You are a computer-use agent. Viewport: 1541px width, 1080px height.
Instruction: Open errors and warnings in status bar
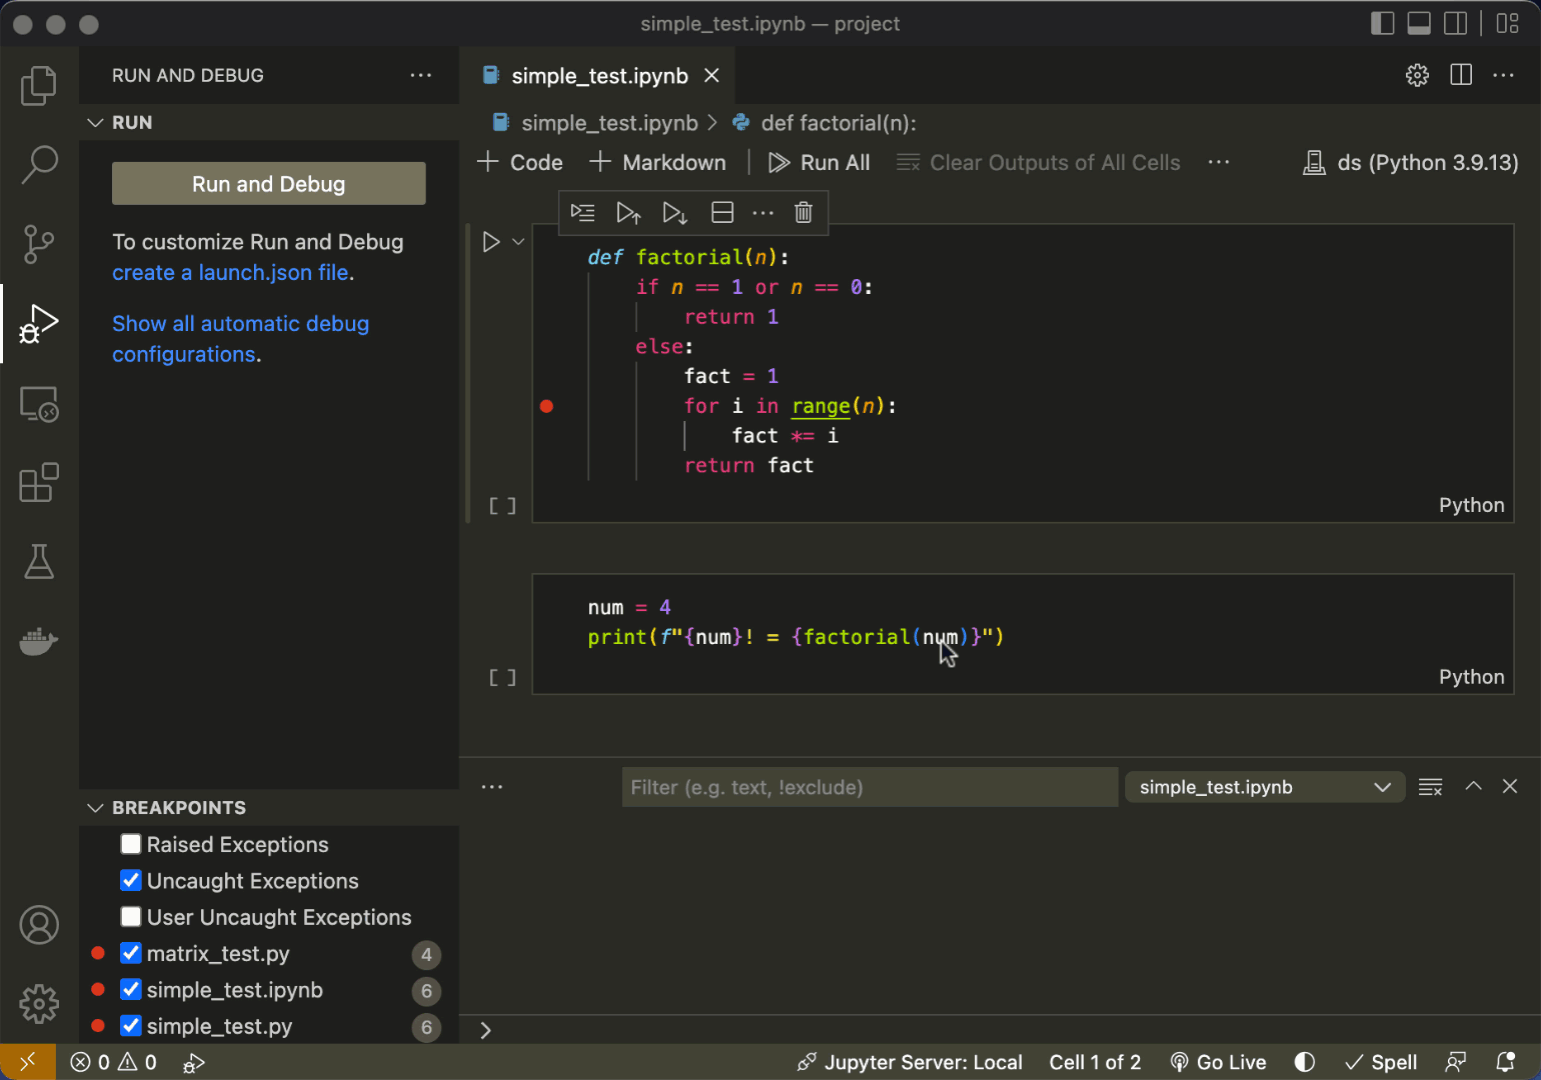(113, 1062)
